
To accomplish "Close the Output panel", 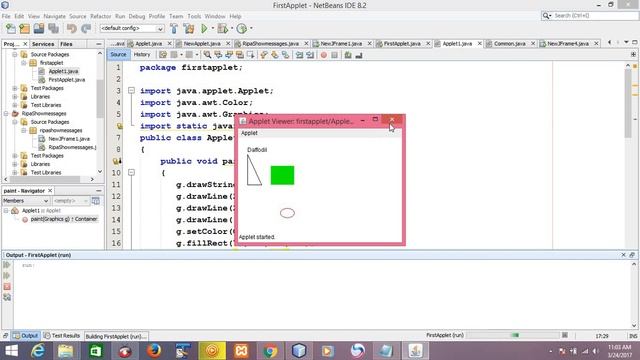I will (x=623, y=255).
